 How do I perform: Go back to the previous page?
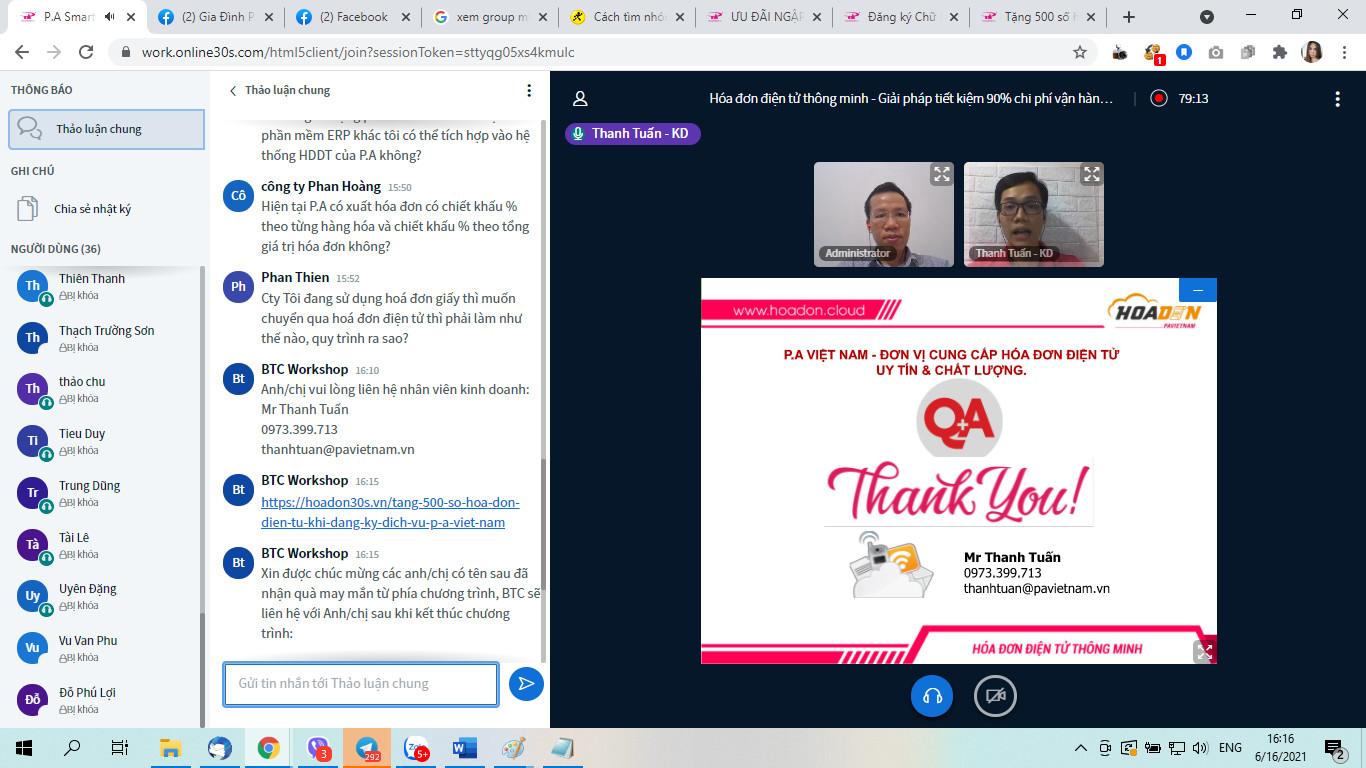click(x=22, y=52)
